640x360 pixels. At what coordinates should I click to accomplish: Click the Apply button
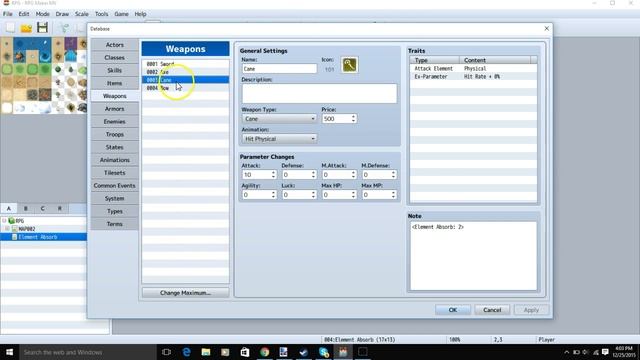click(x=531, y=310)
